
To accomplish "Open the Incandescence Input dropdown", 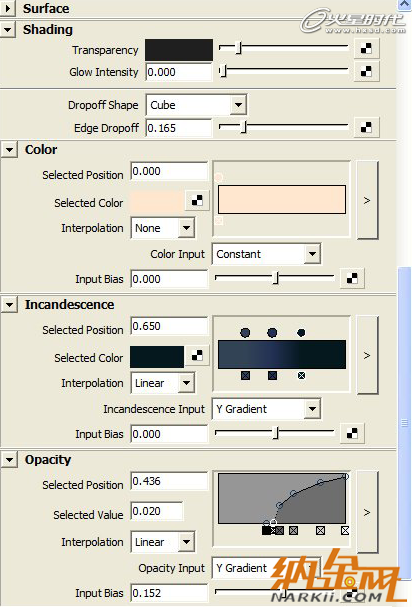I will [x=266, y=409].
